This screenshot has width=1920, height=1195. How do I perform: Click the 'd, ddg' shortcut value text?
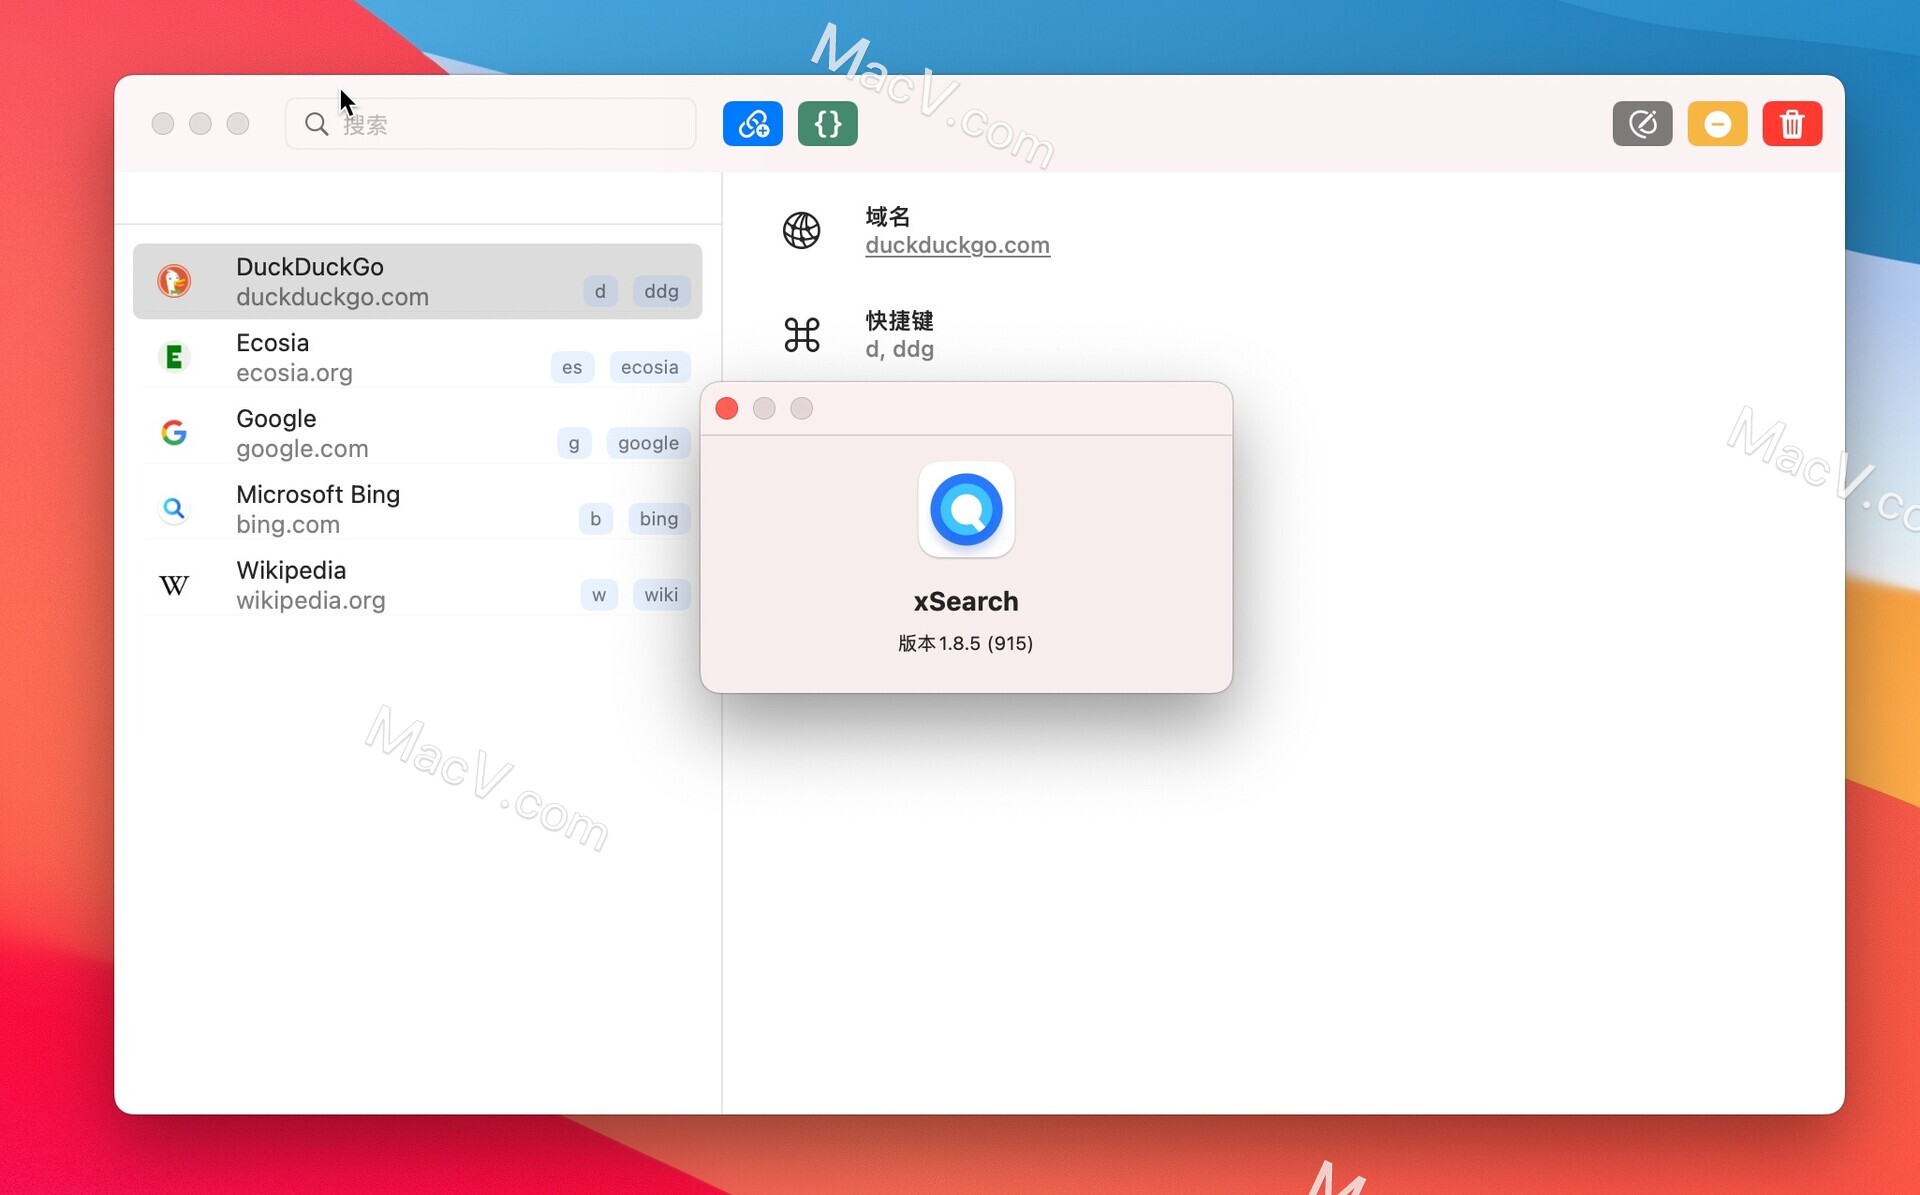(899, 349)
